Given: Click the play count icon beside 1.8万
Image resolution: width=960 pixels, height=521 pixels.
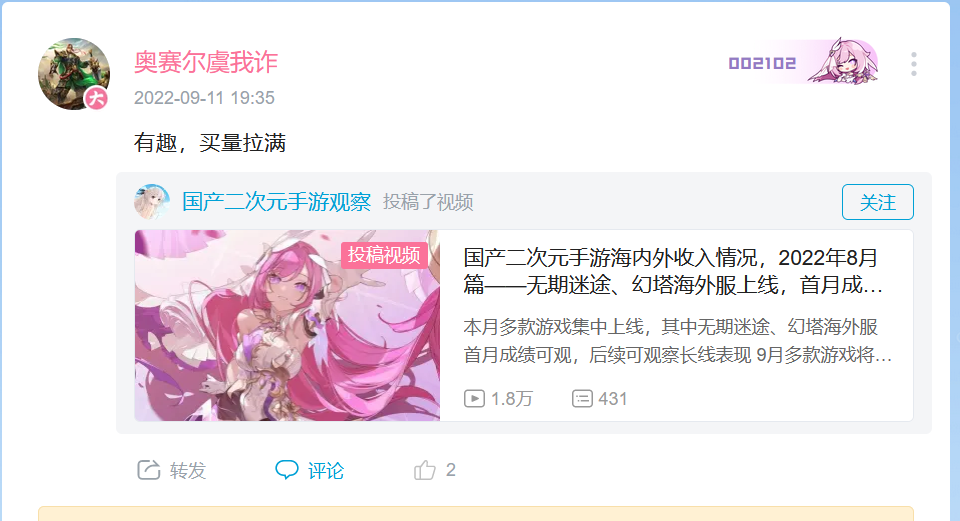Looking at the screenshot, I should pyautogui.click(x=474, y=399).
